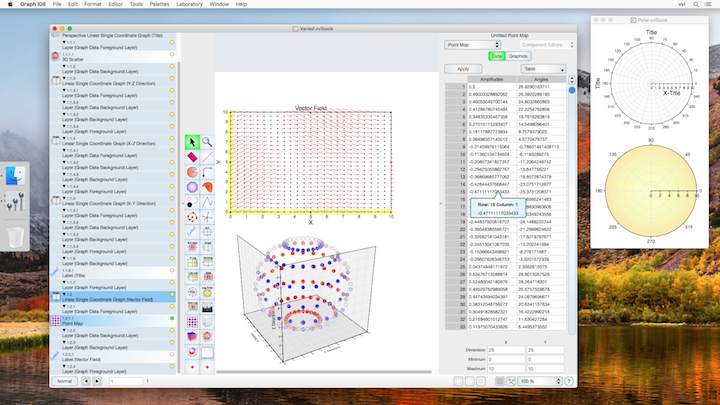
Task: Select the 3D Scatter tree row
Action: tap(112, 57)
